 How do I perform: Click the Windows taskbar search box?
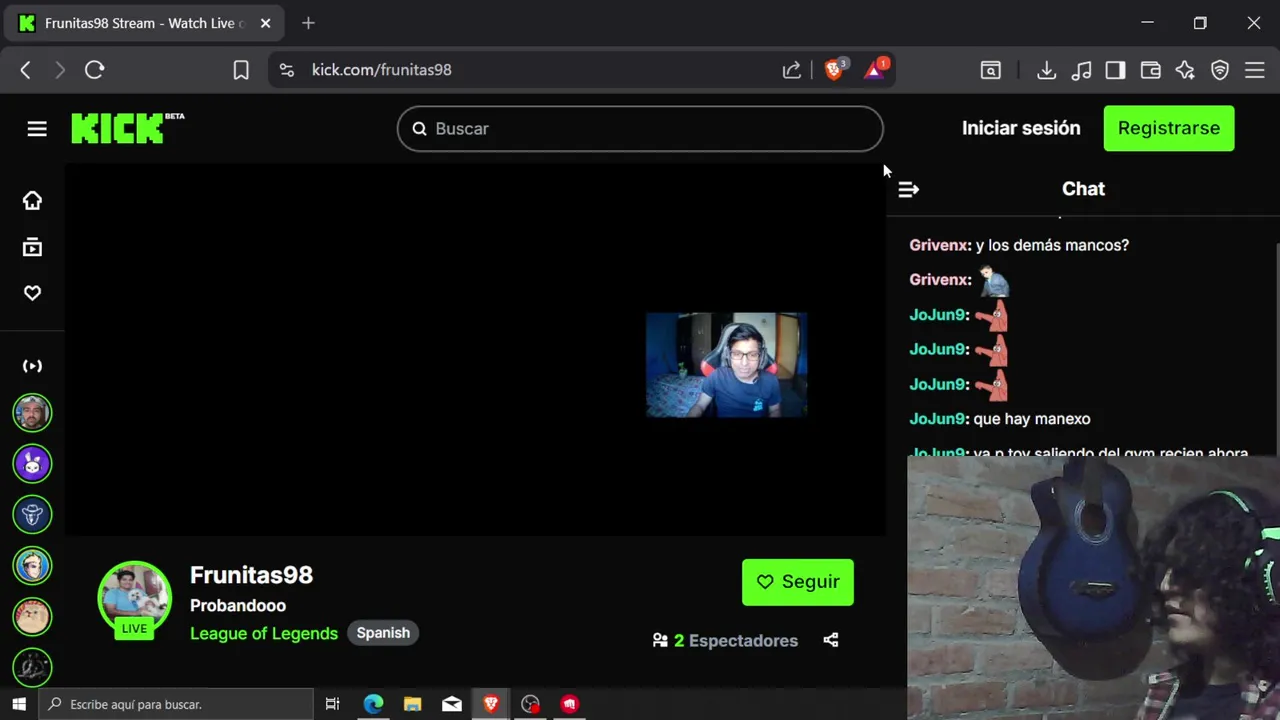(176, 704)
